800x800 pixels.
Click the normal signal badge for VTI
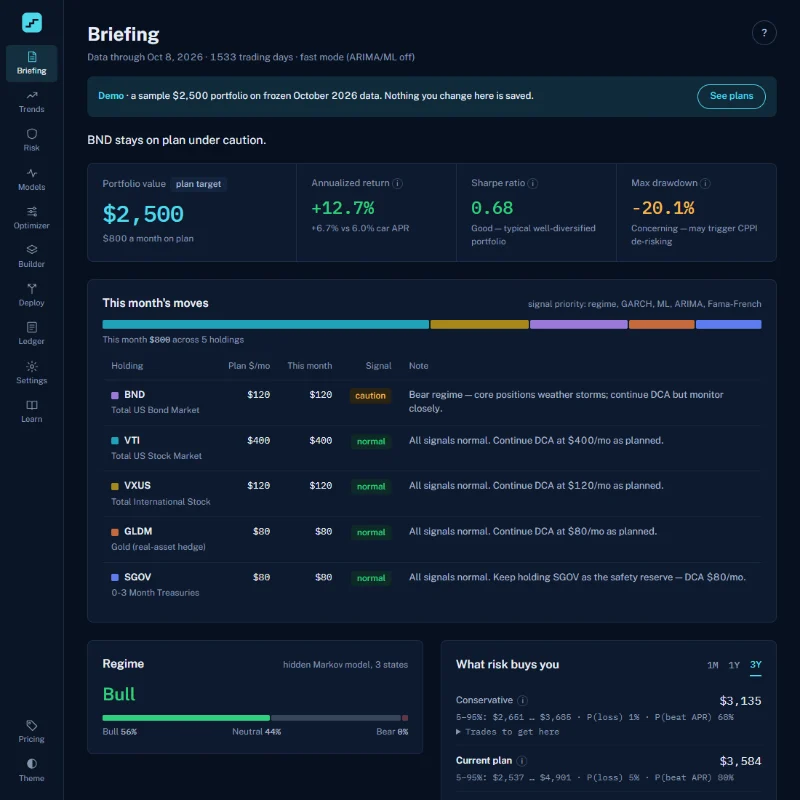[371, 441]
